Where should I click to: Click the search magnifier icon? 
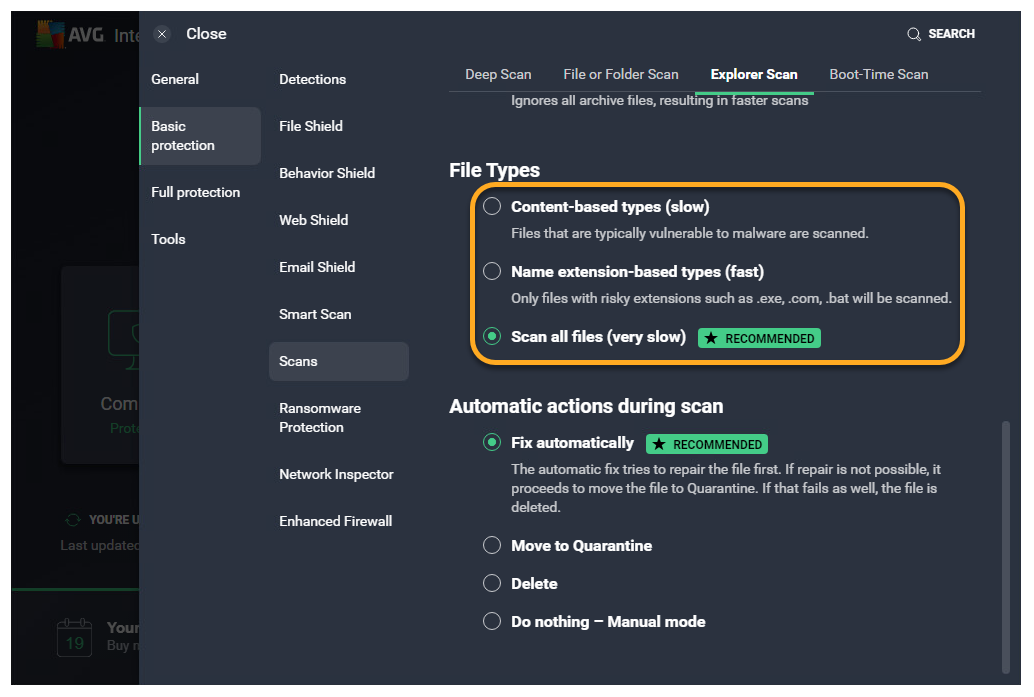[x=914, y=34]
